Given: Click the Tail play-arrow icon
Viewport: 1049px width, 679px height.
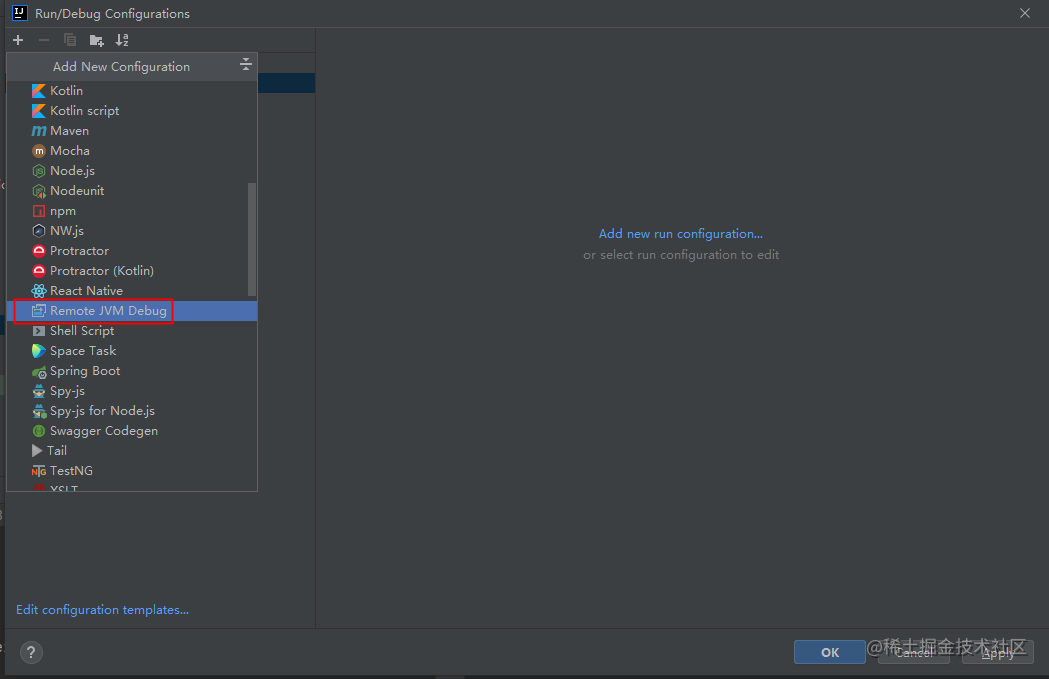Looking at the screenshot, I should 37,451.
